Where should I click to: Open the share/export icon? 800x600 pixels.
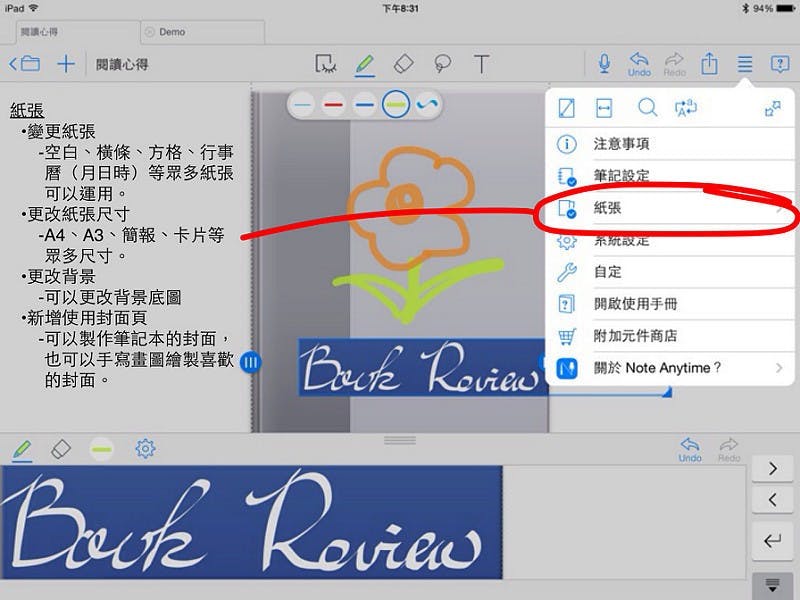coord(709,64)
